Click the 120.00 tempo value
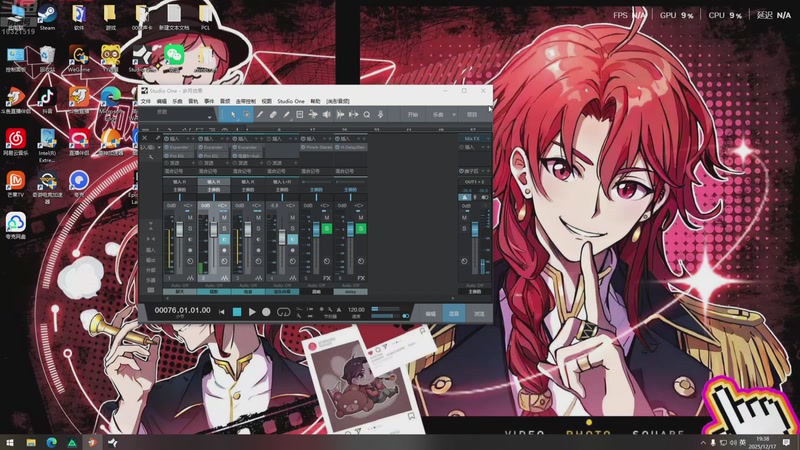 [x=356, y=310]
